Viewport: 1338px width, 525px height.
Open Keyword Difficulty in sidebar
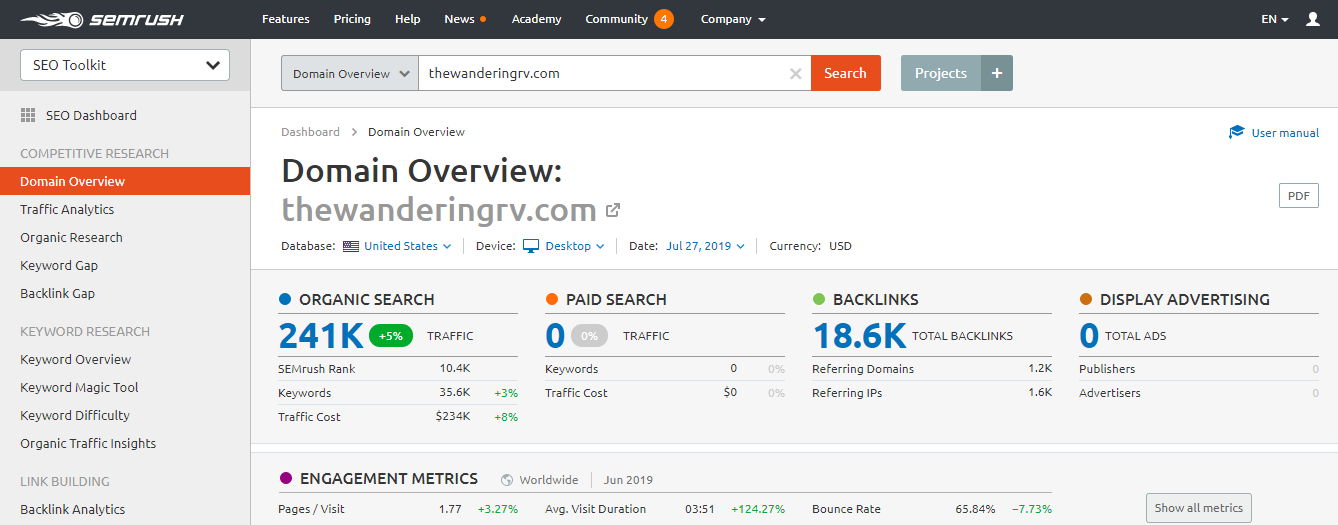(x=75, y=415)
